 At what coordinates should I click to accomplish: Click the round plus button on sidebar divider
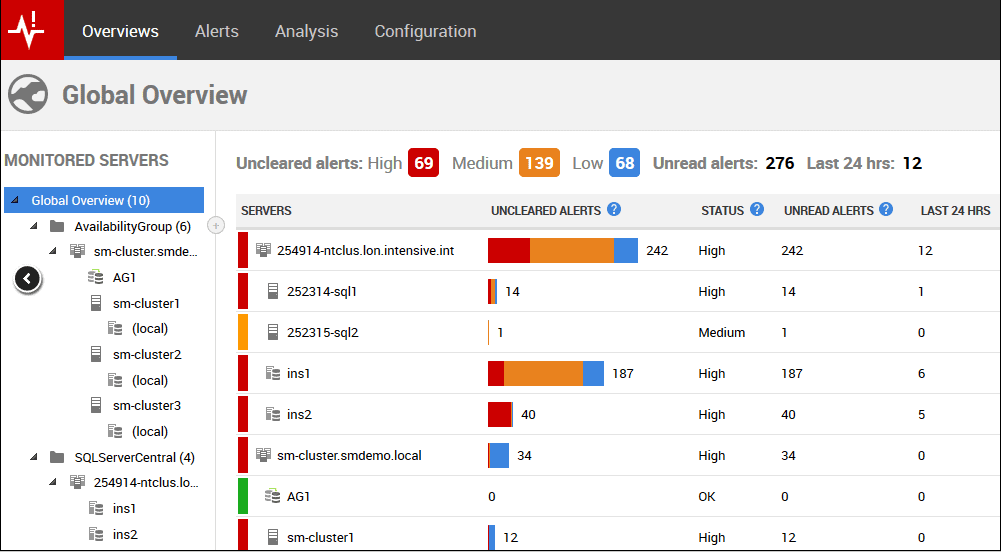[x=215, y=226]
